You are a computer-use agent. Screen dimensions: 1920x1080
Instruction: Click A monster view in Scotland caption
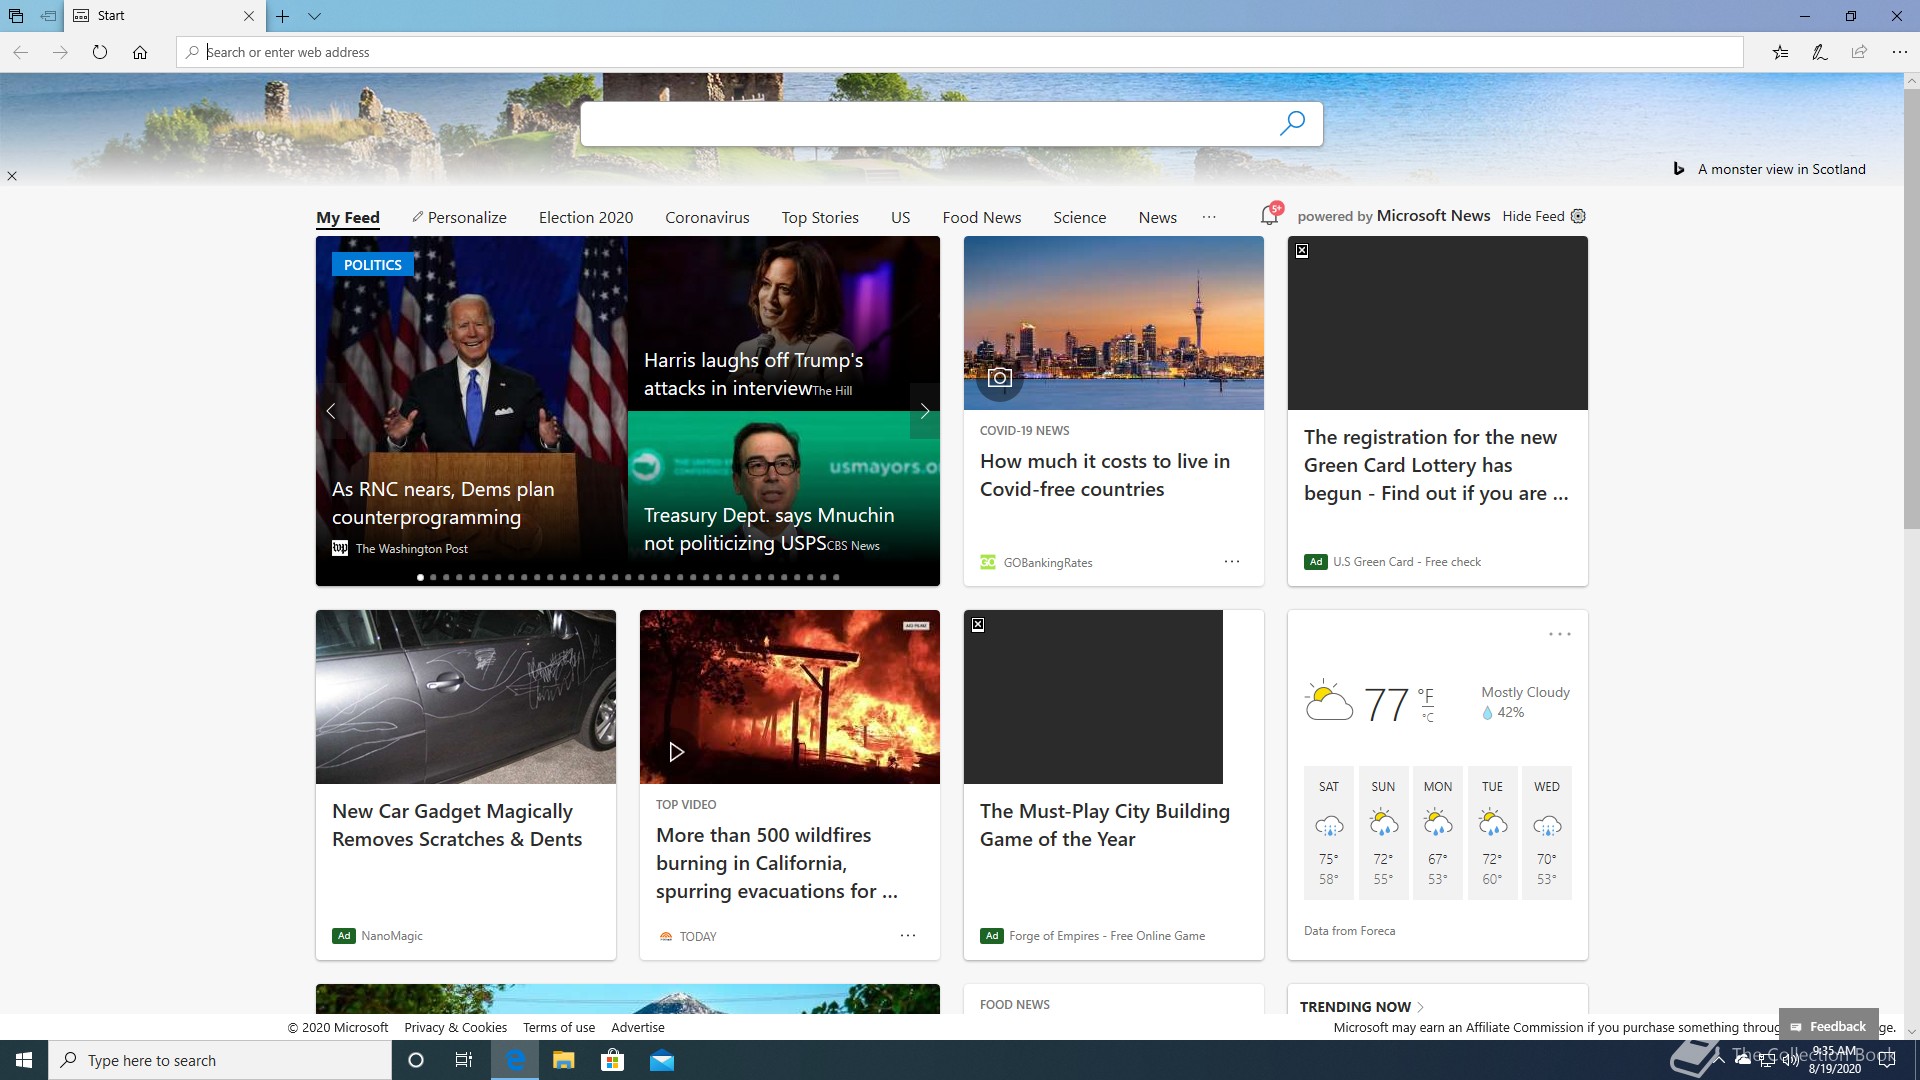[x=1781, y=169]
